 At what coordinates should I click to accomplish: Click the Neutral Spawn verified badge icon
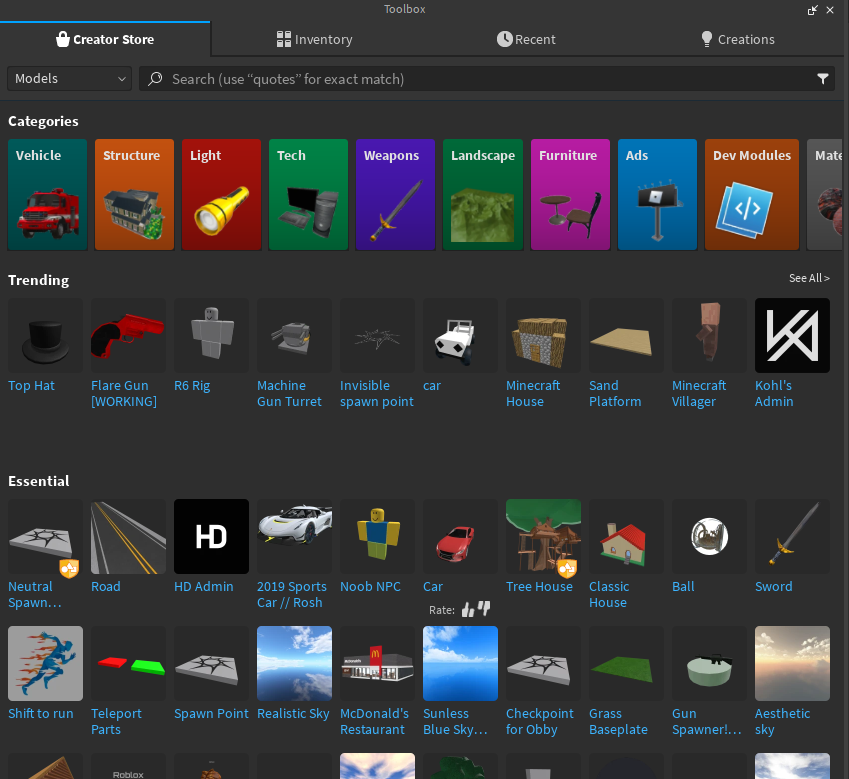coord(69,568)
